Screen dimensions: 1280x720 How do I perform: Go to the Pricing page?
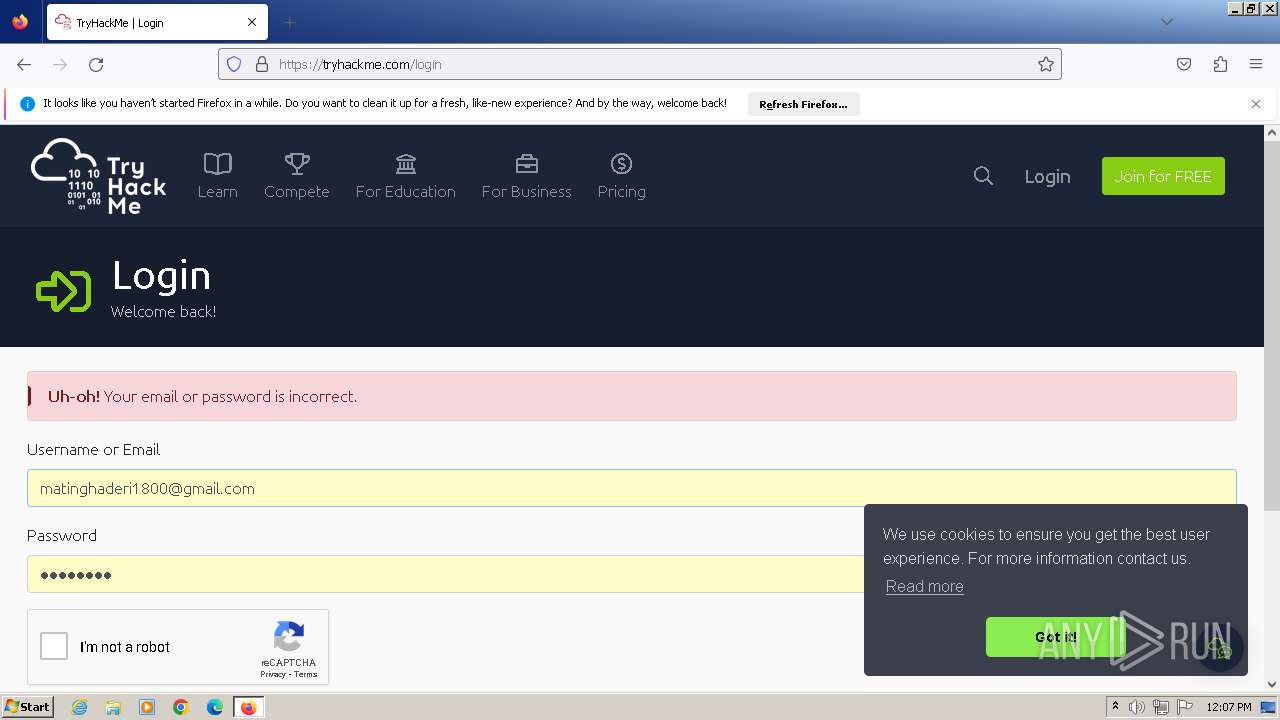click(621, 176)
